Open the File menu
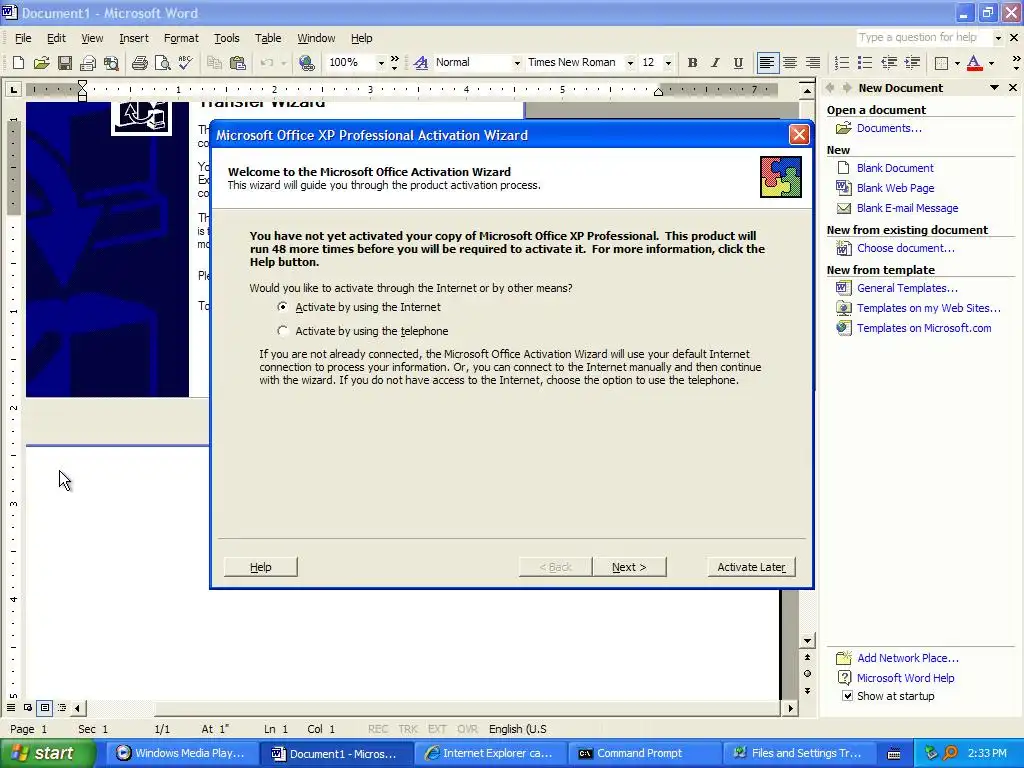The height and width of the screenshot is (768, 1024). tap(23, 38)
